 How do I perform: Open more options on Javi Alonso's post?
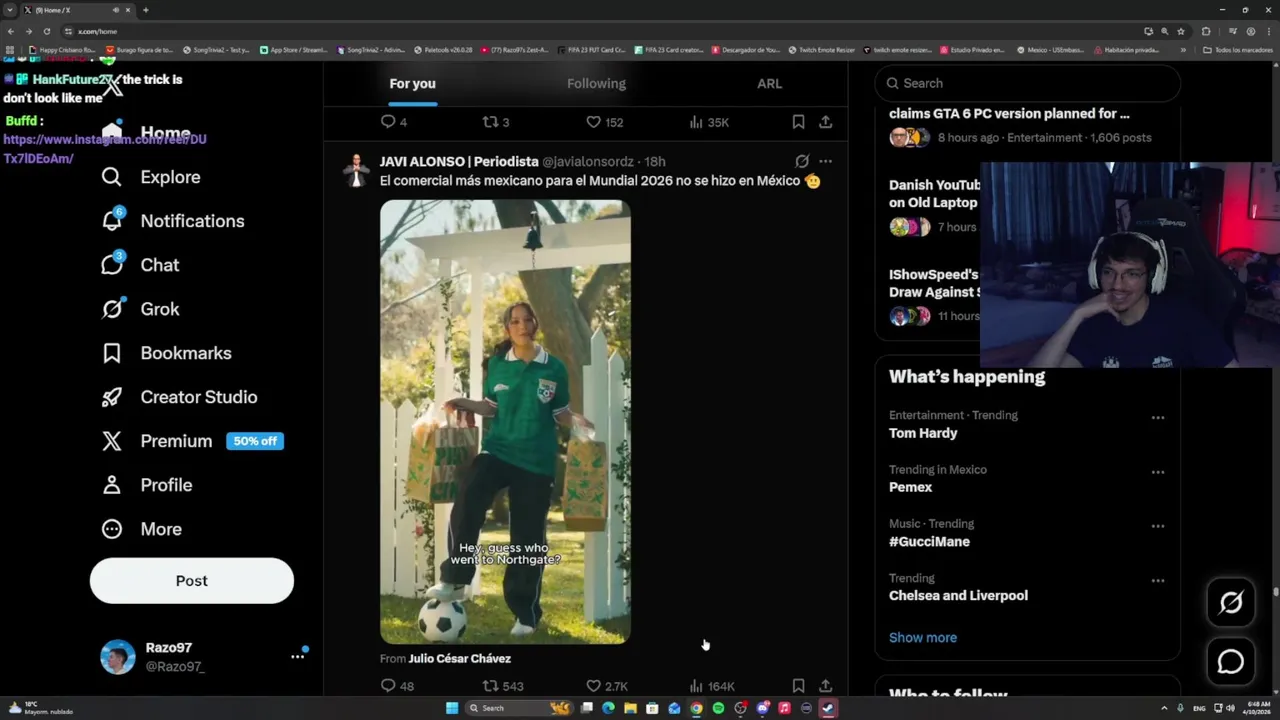click(x=825, y=161)
